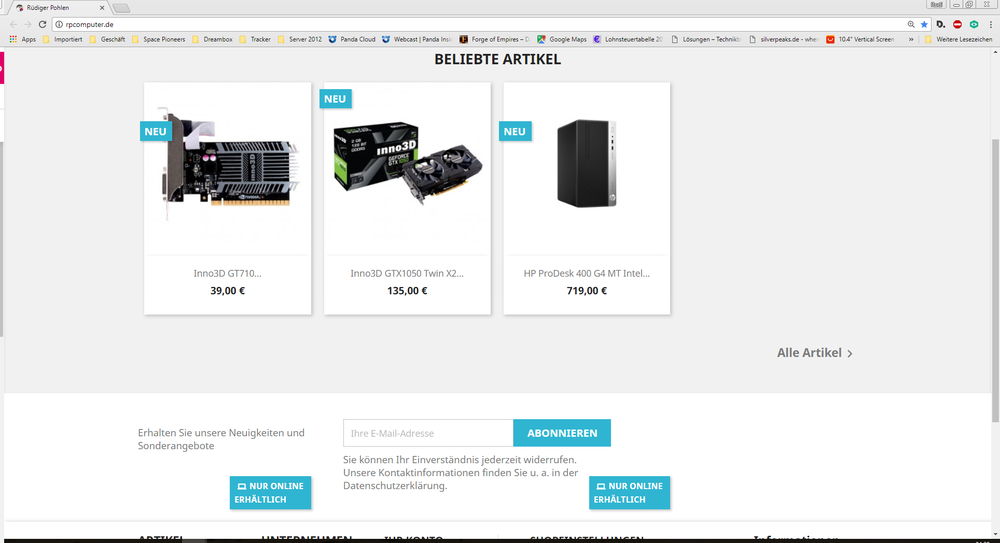Image resolution: width=1000 pixels, height=543 pixels.
Task: Open the Space Pioneers bookmark folder
Action: tap(158, 39)
